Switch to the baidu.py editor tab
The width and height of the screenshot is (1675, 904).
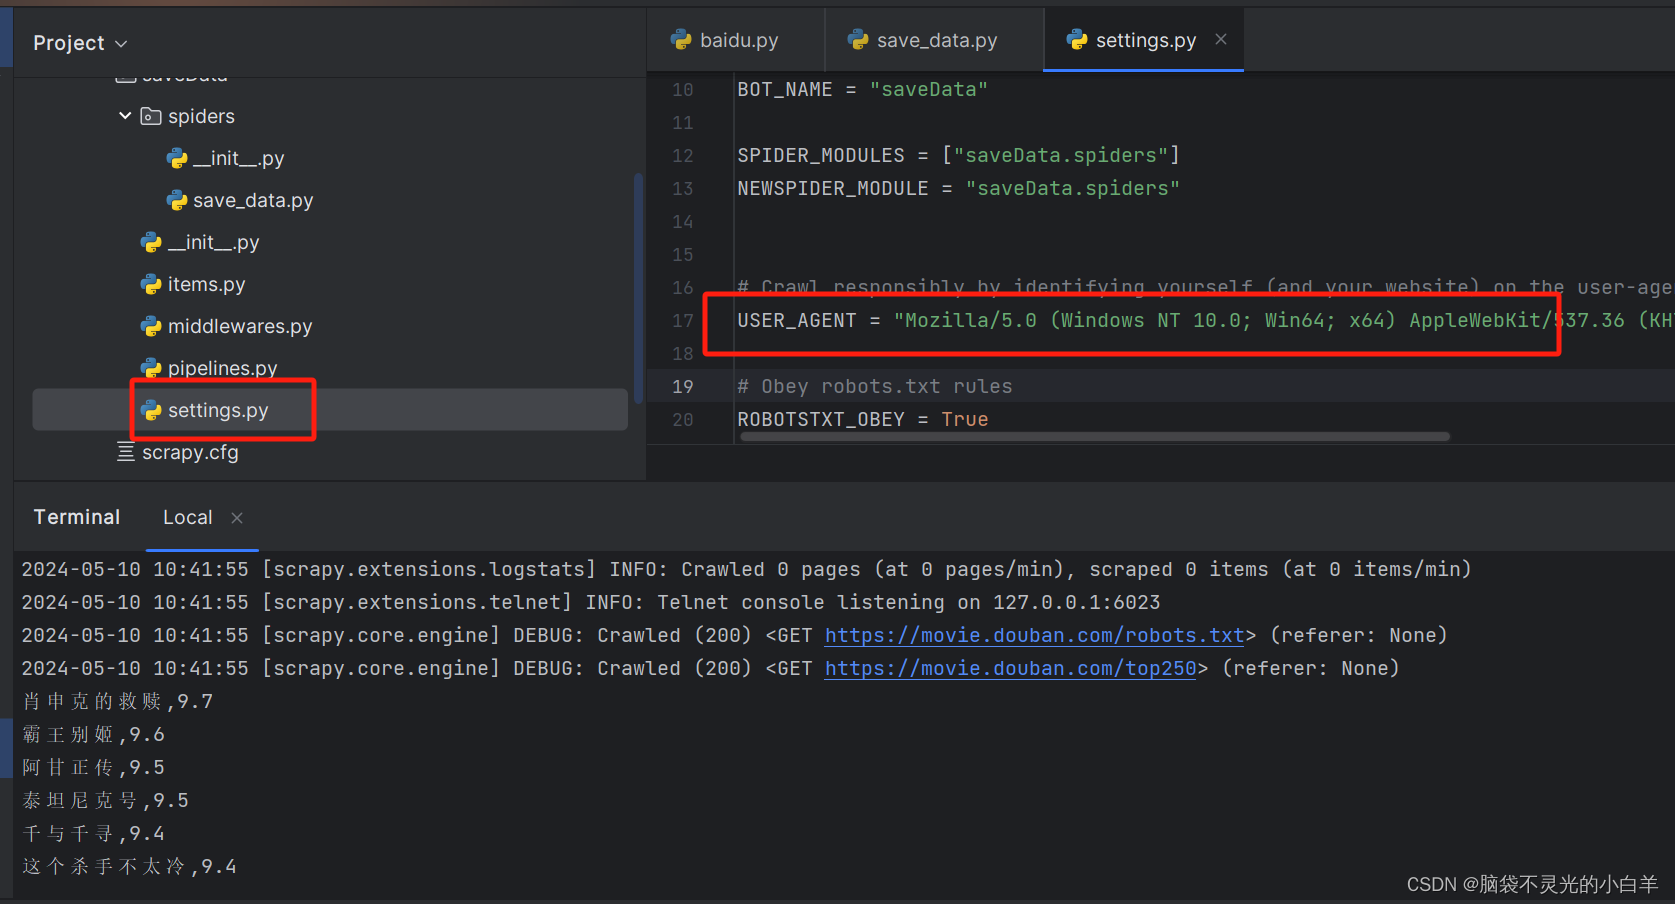pos(736,40)
